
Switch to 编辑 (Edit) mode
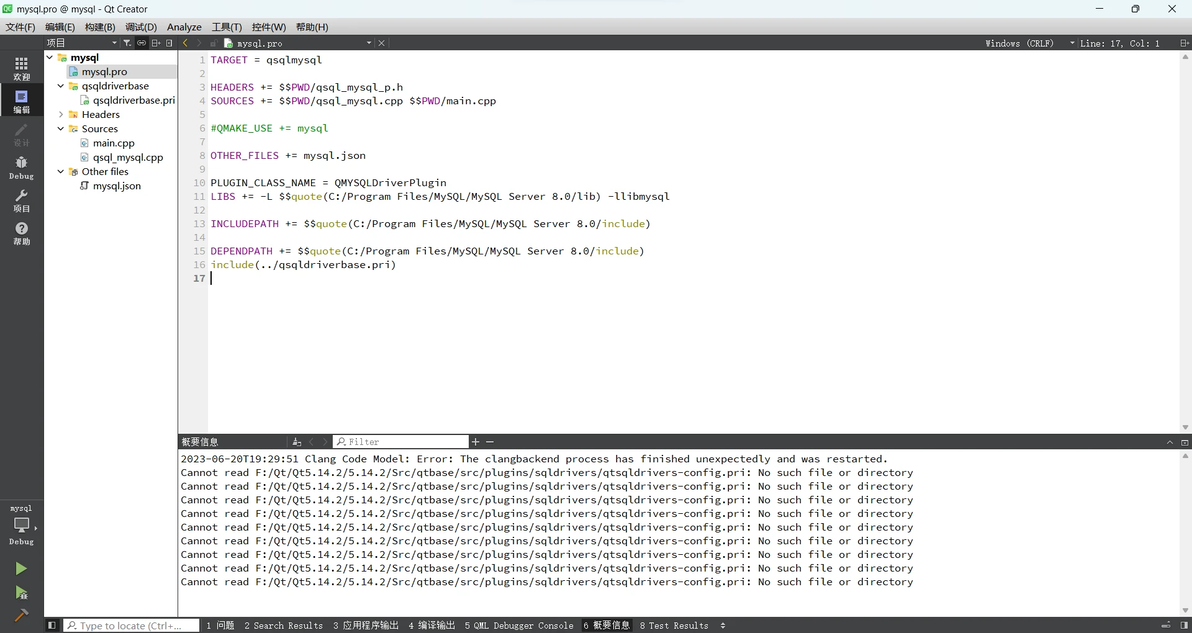click(21, 101)
